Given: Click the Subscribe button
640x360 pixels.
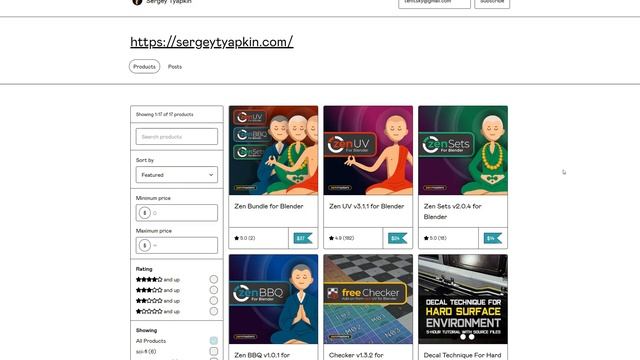Looking at the screenshot, I should 492,2.
